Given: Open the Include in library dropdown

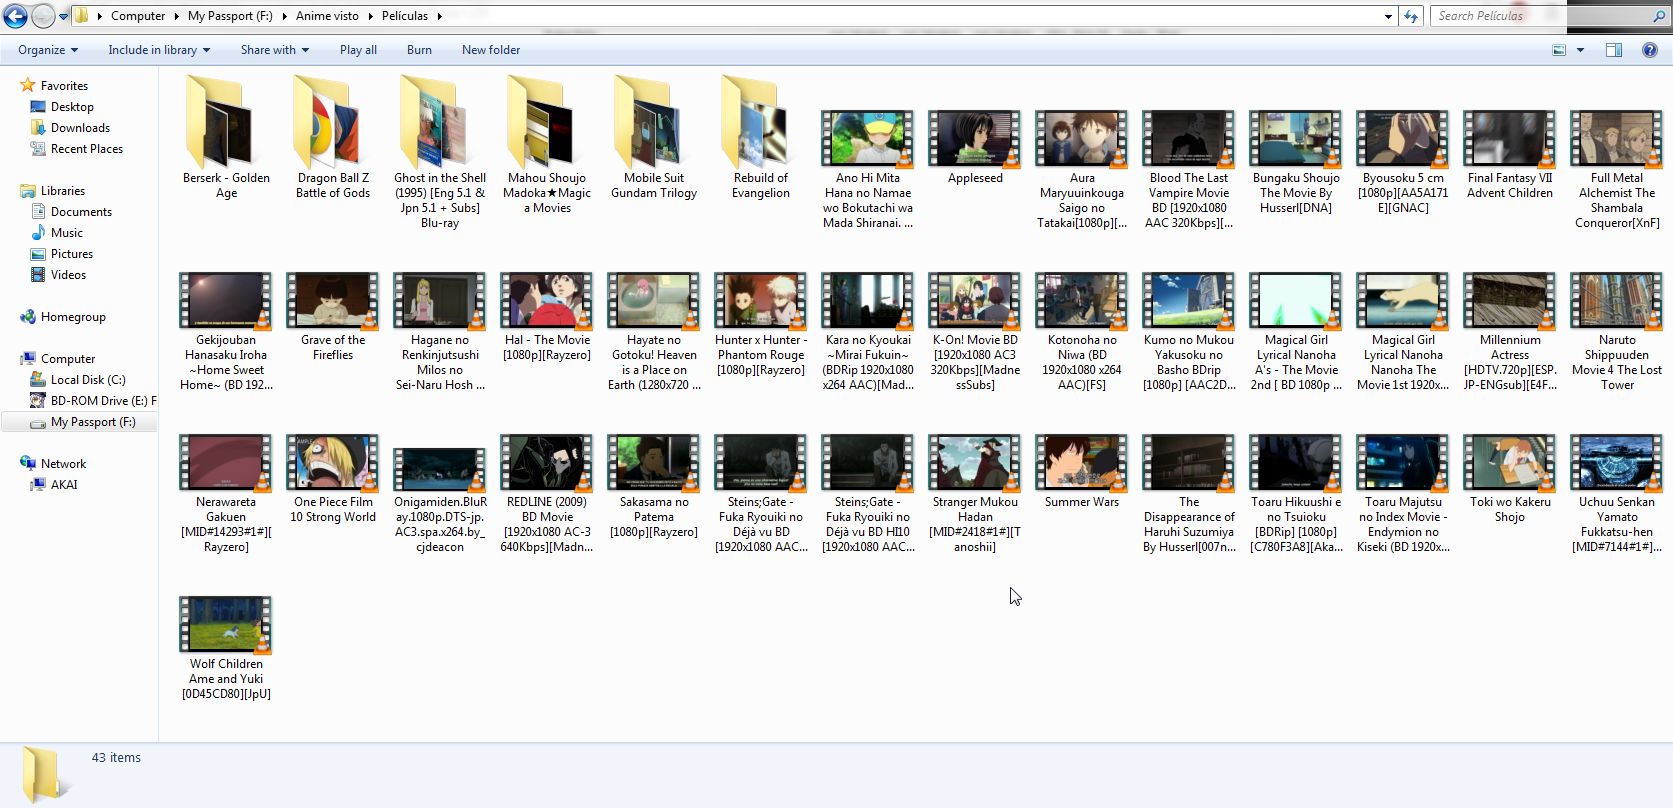Looking at the screenshot, I should (x=159, y=50).
